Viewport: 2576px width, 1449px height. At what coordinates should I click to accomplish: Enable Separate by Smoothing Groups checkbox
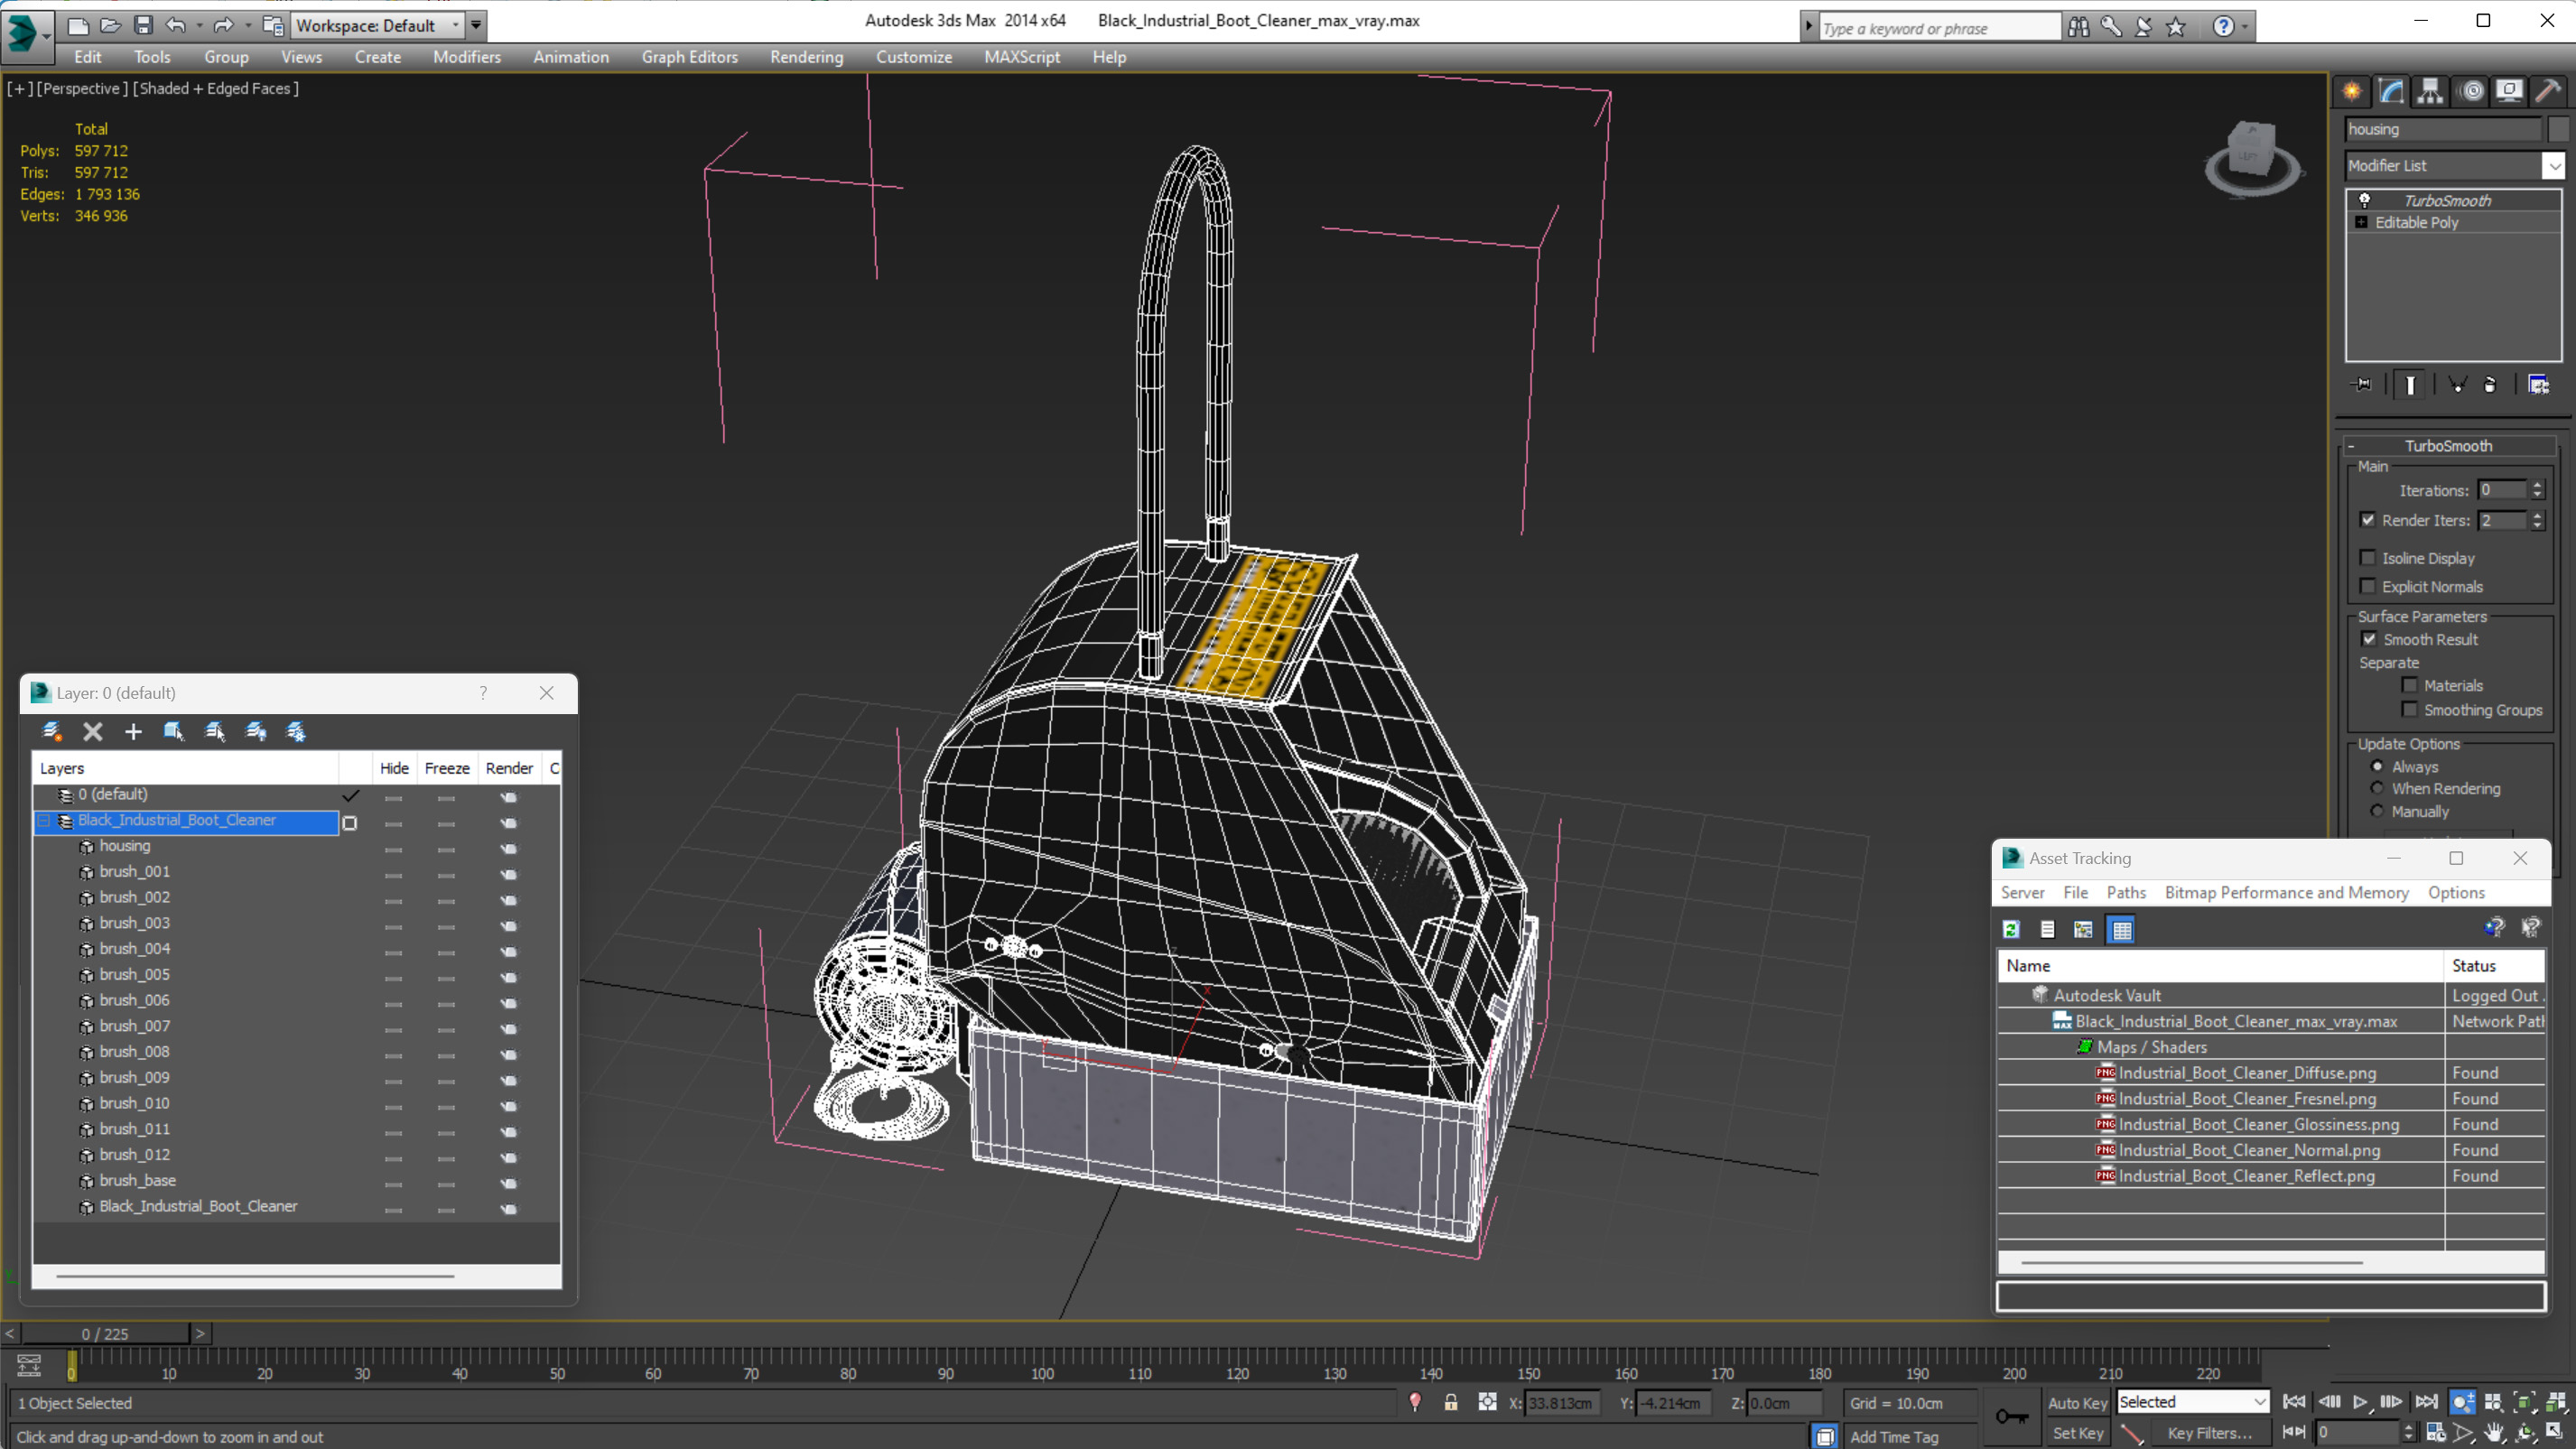[x=2410, y=709]
